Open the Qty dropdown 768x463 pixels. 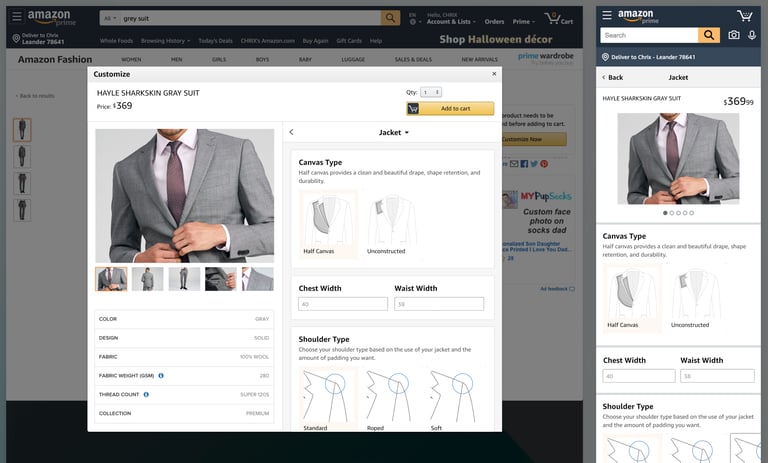click(431, 92)
